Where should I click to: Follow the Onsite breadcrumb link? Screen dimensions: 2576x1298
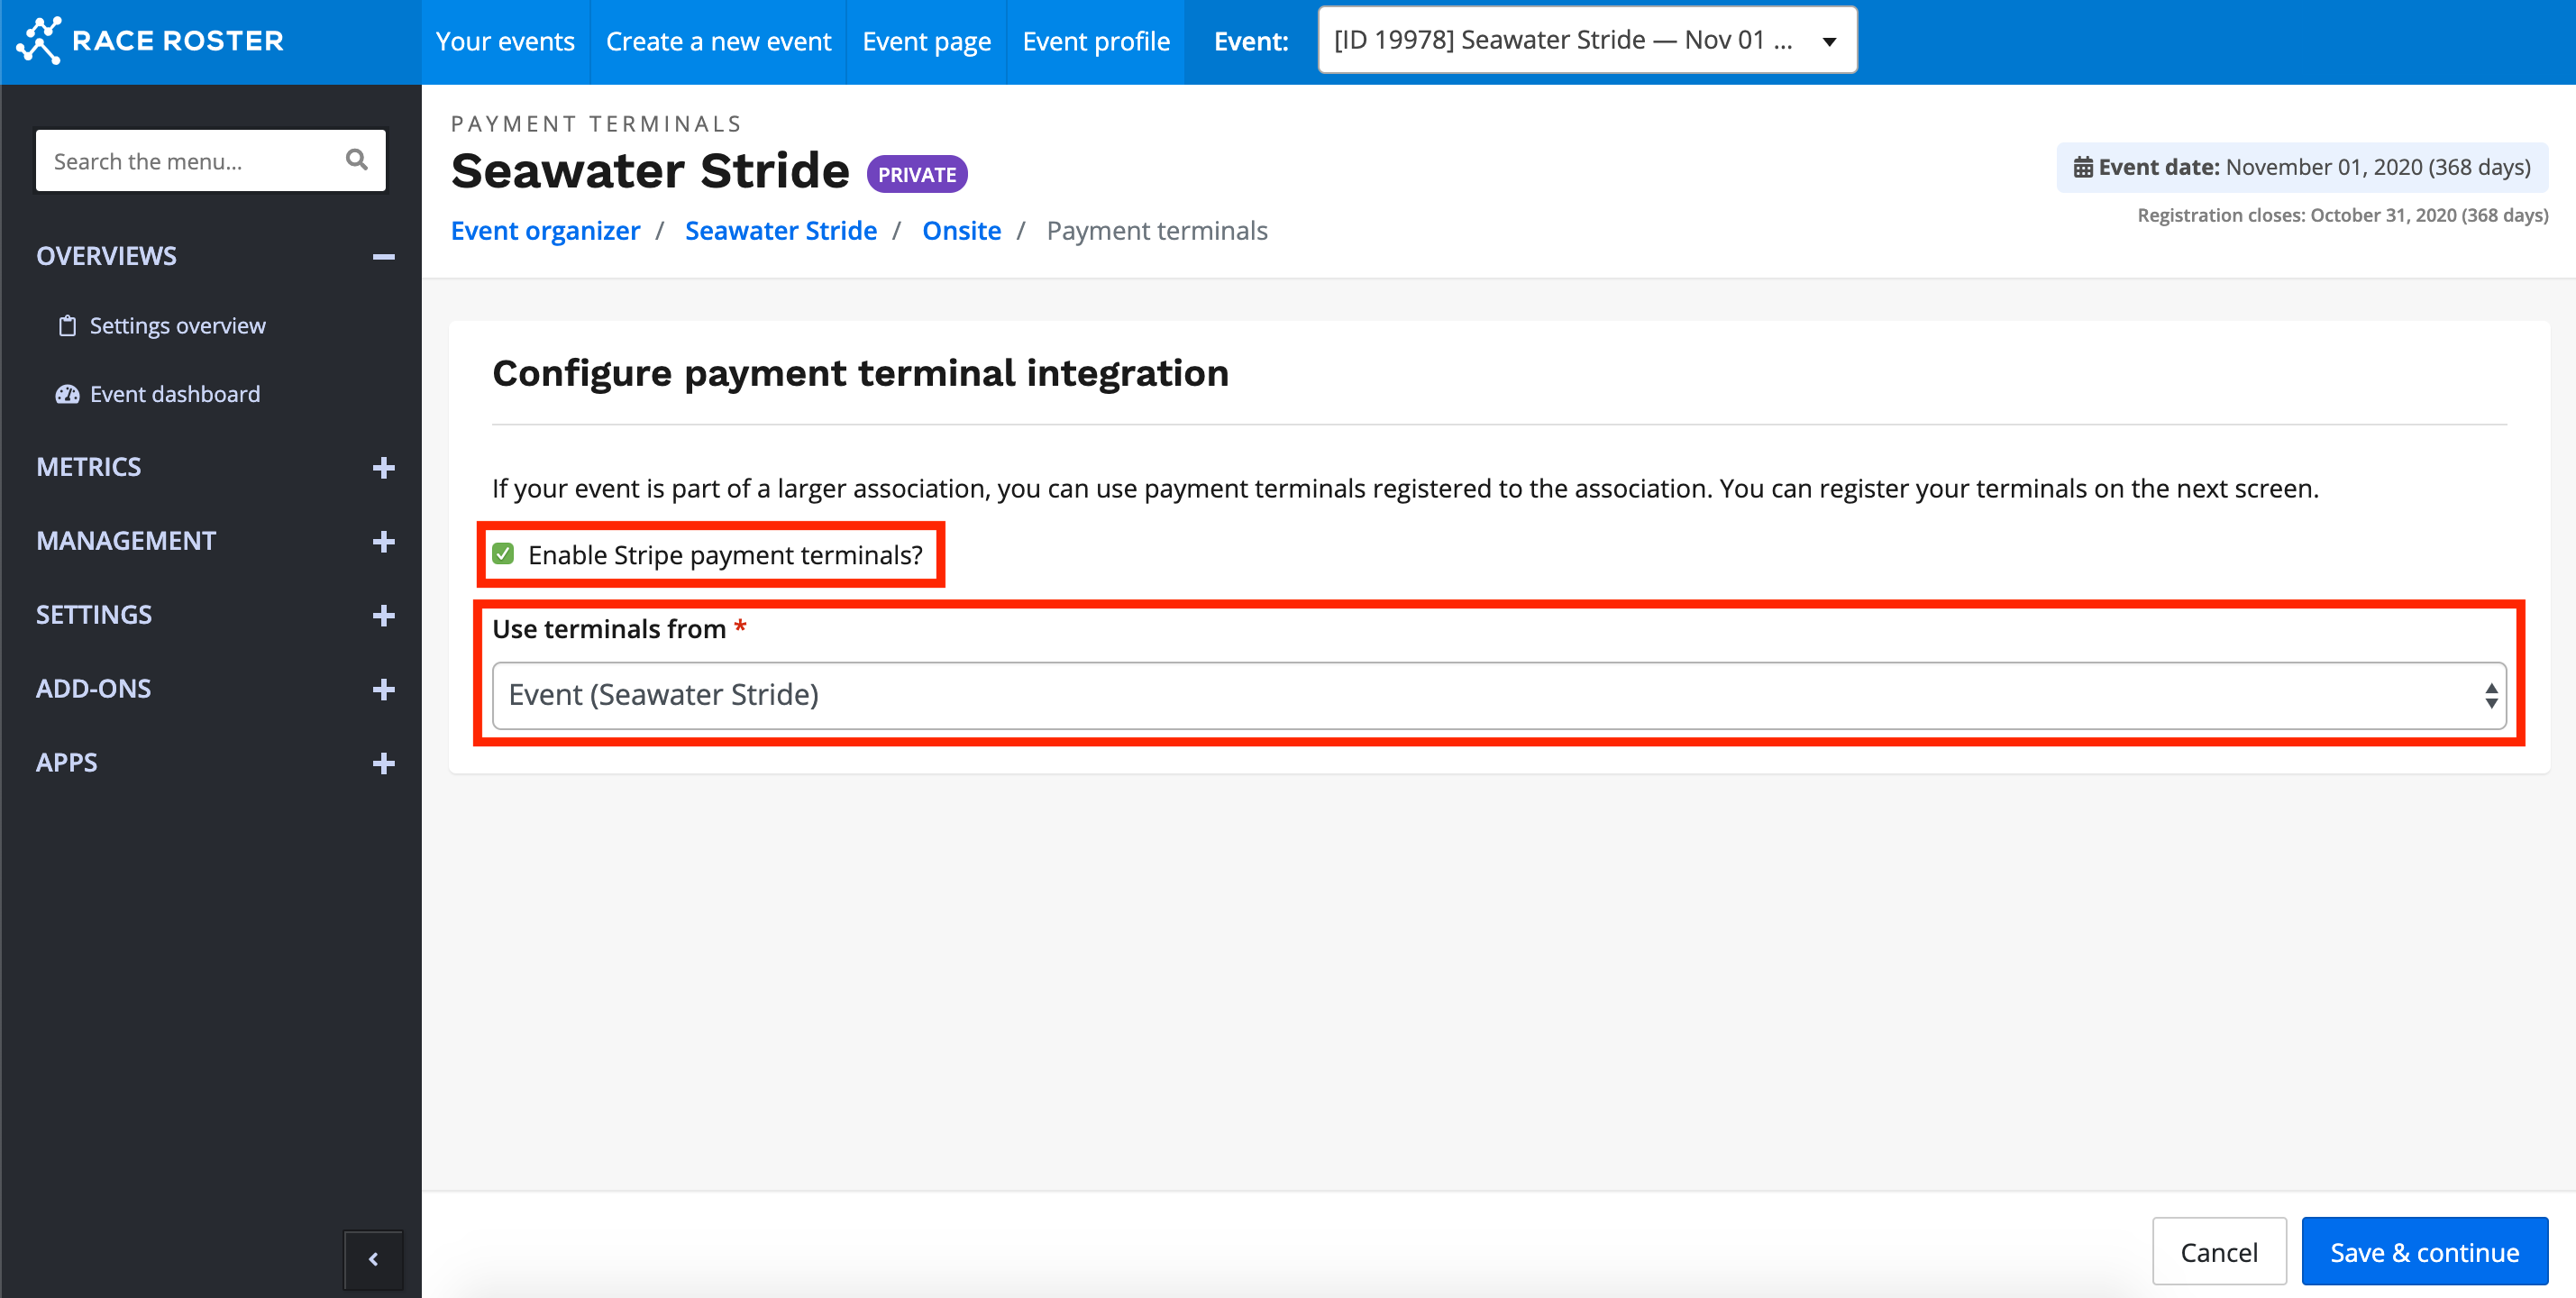[x=960, y=231]
